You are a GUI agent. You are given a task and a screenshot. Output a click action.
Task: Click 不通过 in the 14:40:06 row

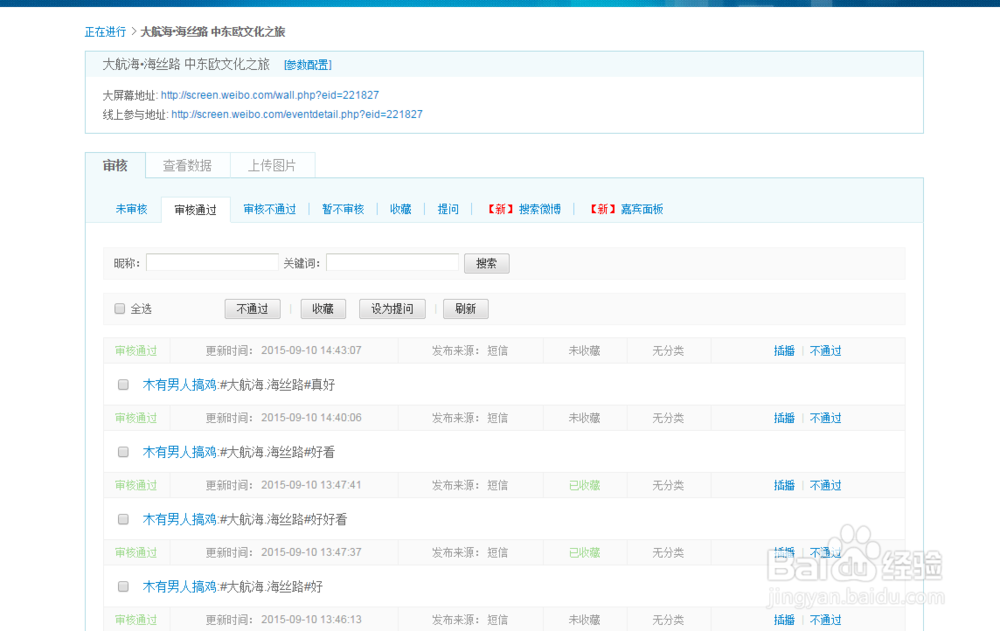[x=825, y=418]
